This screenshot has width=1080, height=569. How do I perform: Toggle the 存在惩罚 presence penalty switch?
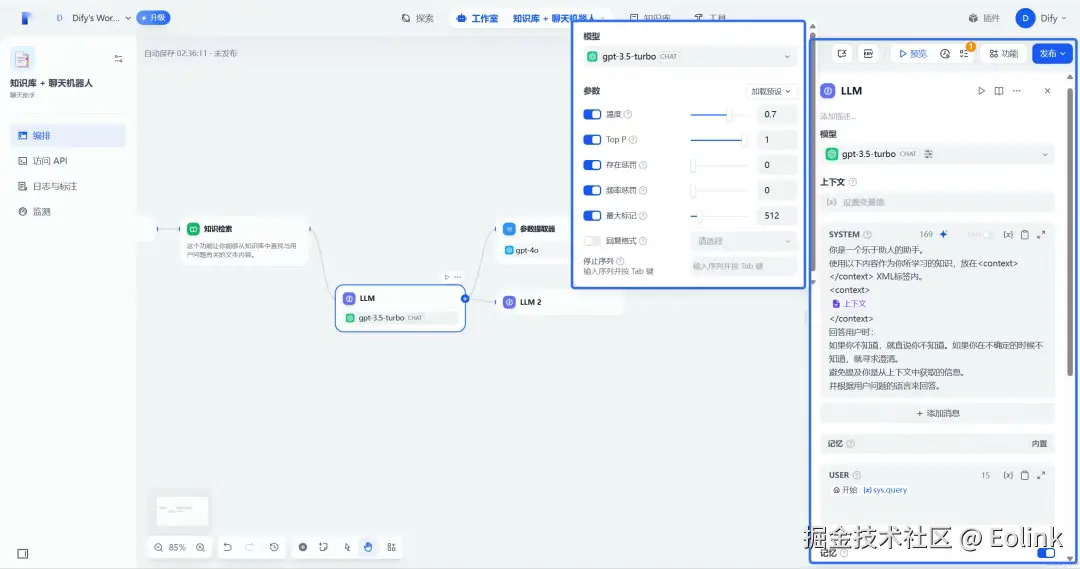coord(592,165)
